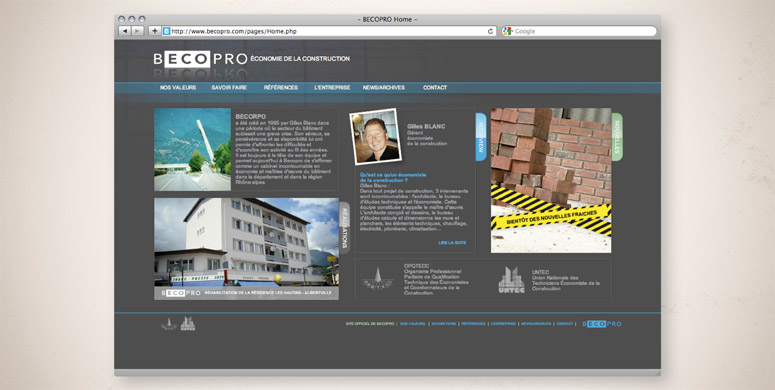Click the browser forward arrow button

click(137, 31)
